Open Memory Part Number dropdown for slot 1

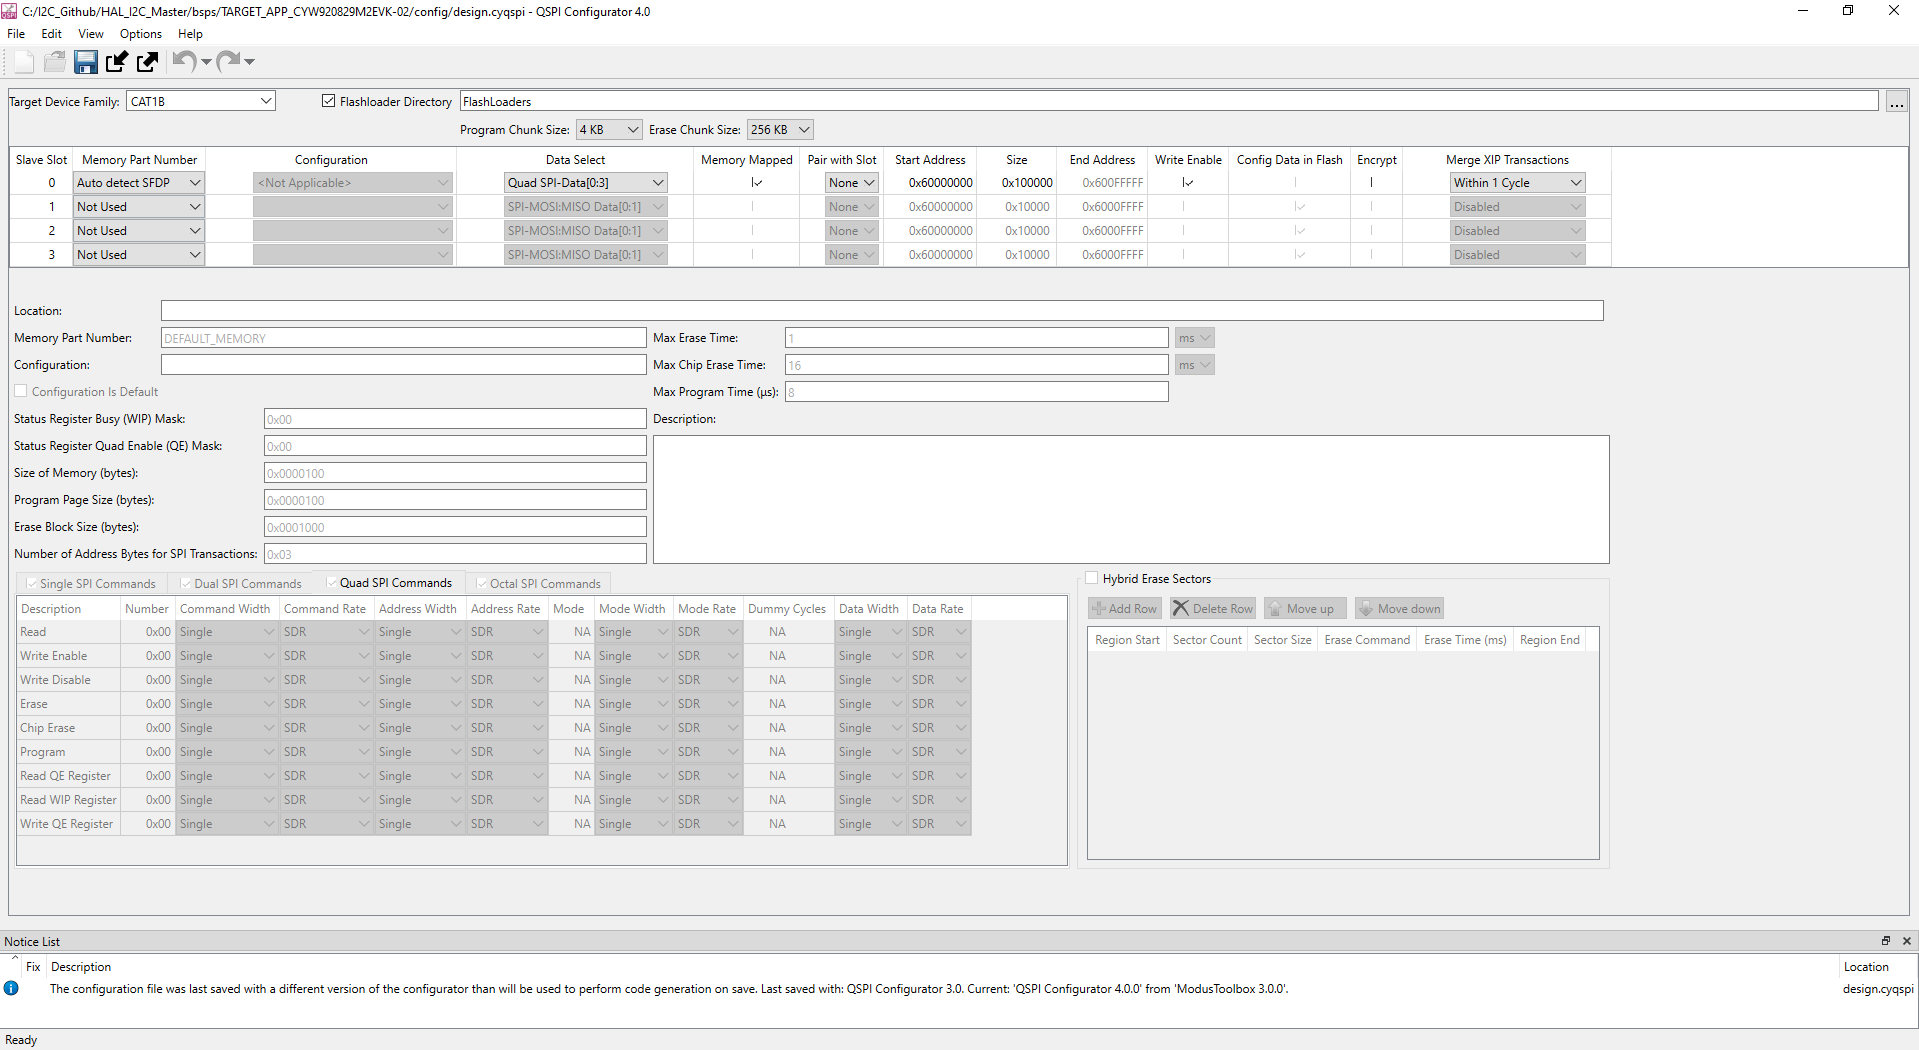139,207
